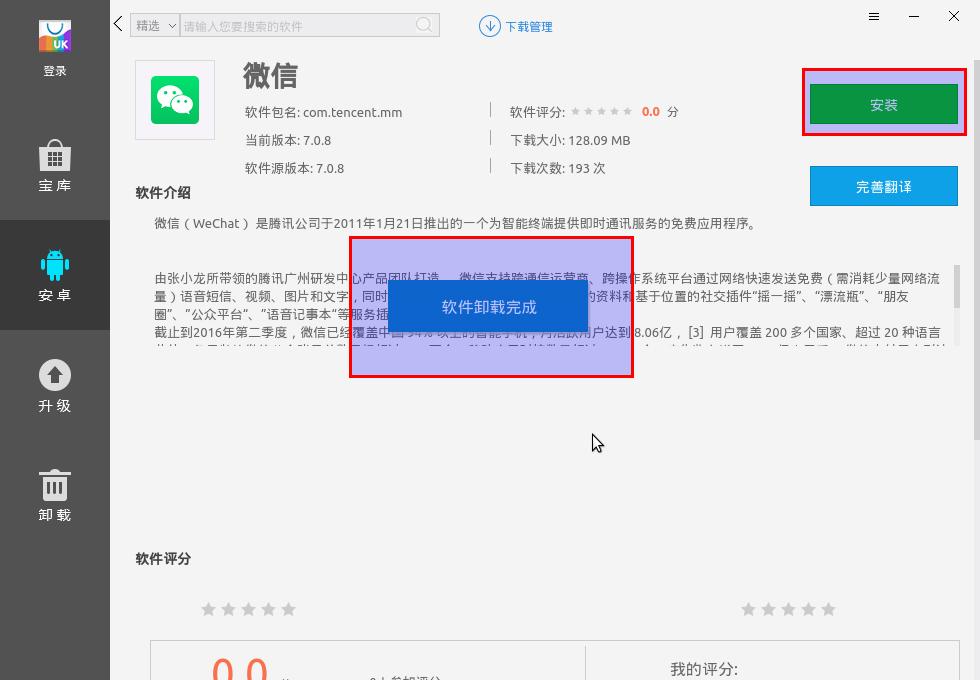Click the download manager arrow icon
Image resolution: width=980 pixels, height=680 pixels.
[x=489, y=26]
